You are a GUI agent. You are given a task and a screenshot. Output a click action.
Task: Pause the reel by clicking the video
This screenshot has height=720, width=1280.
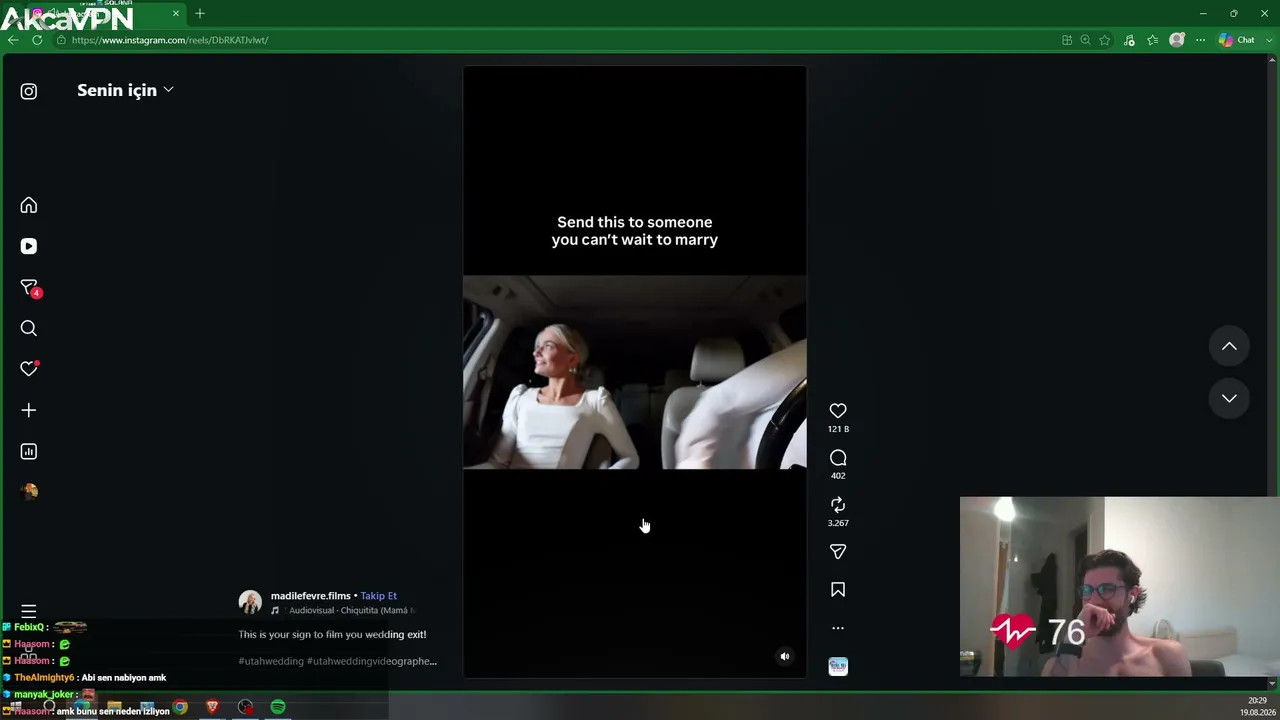(x=634, y=372)
